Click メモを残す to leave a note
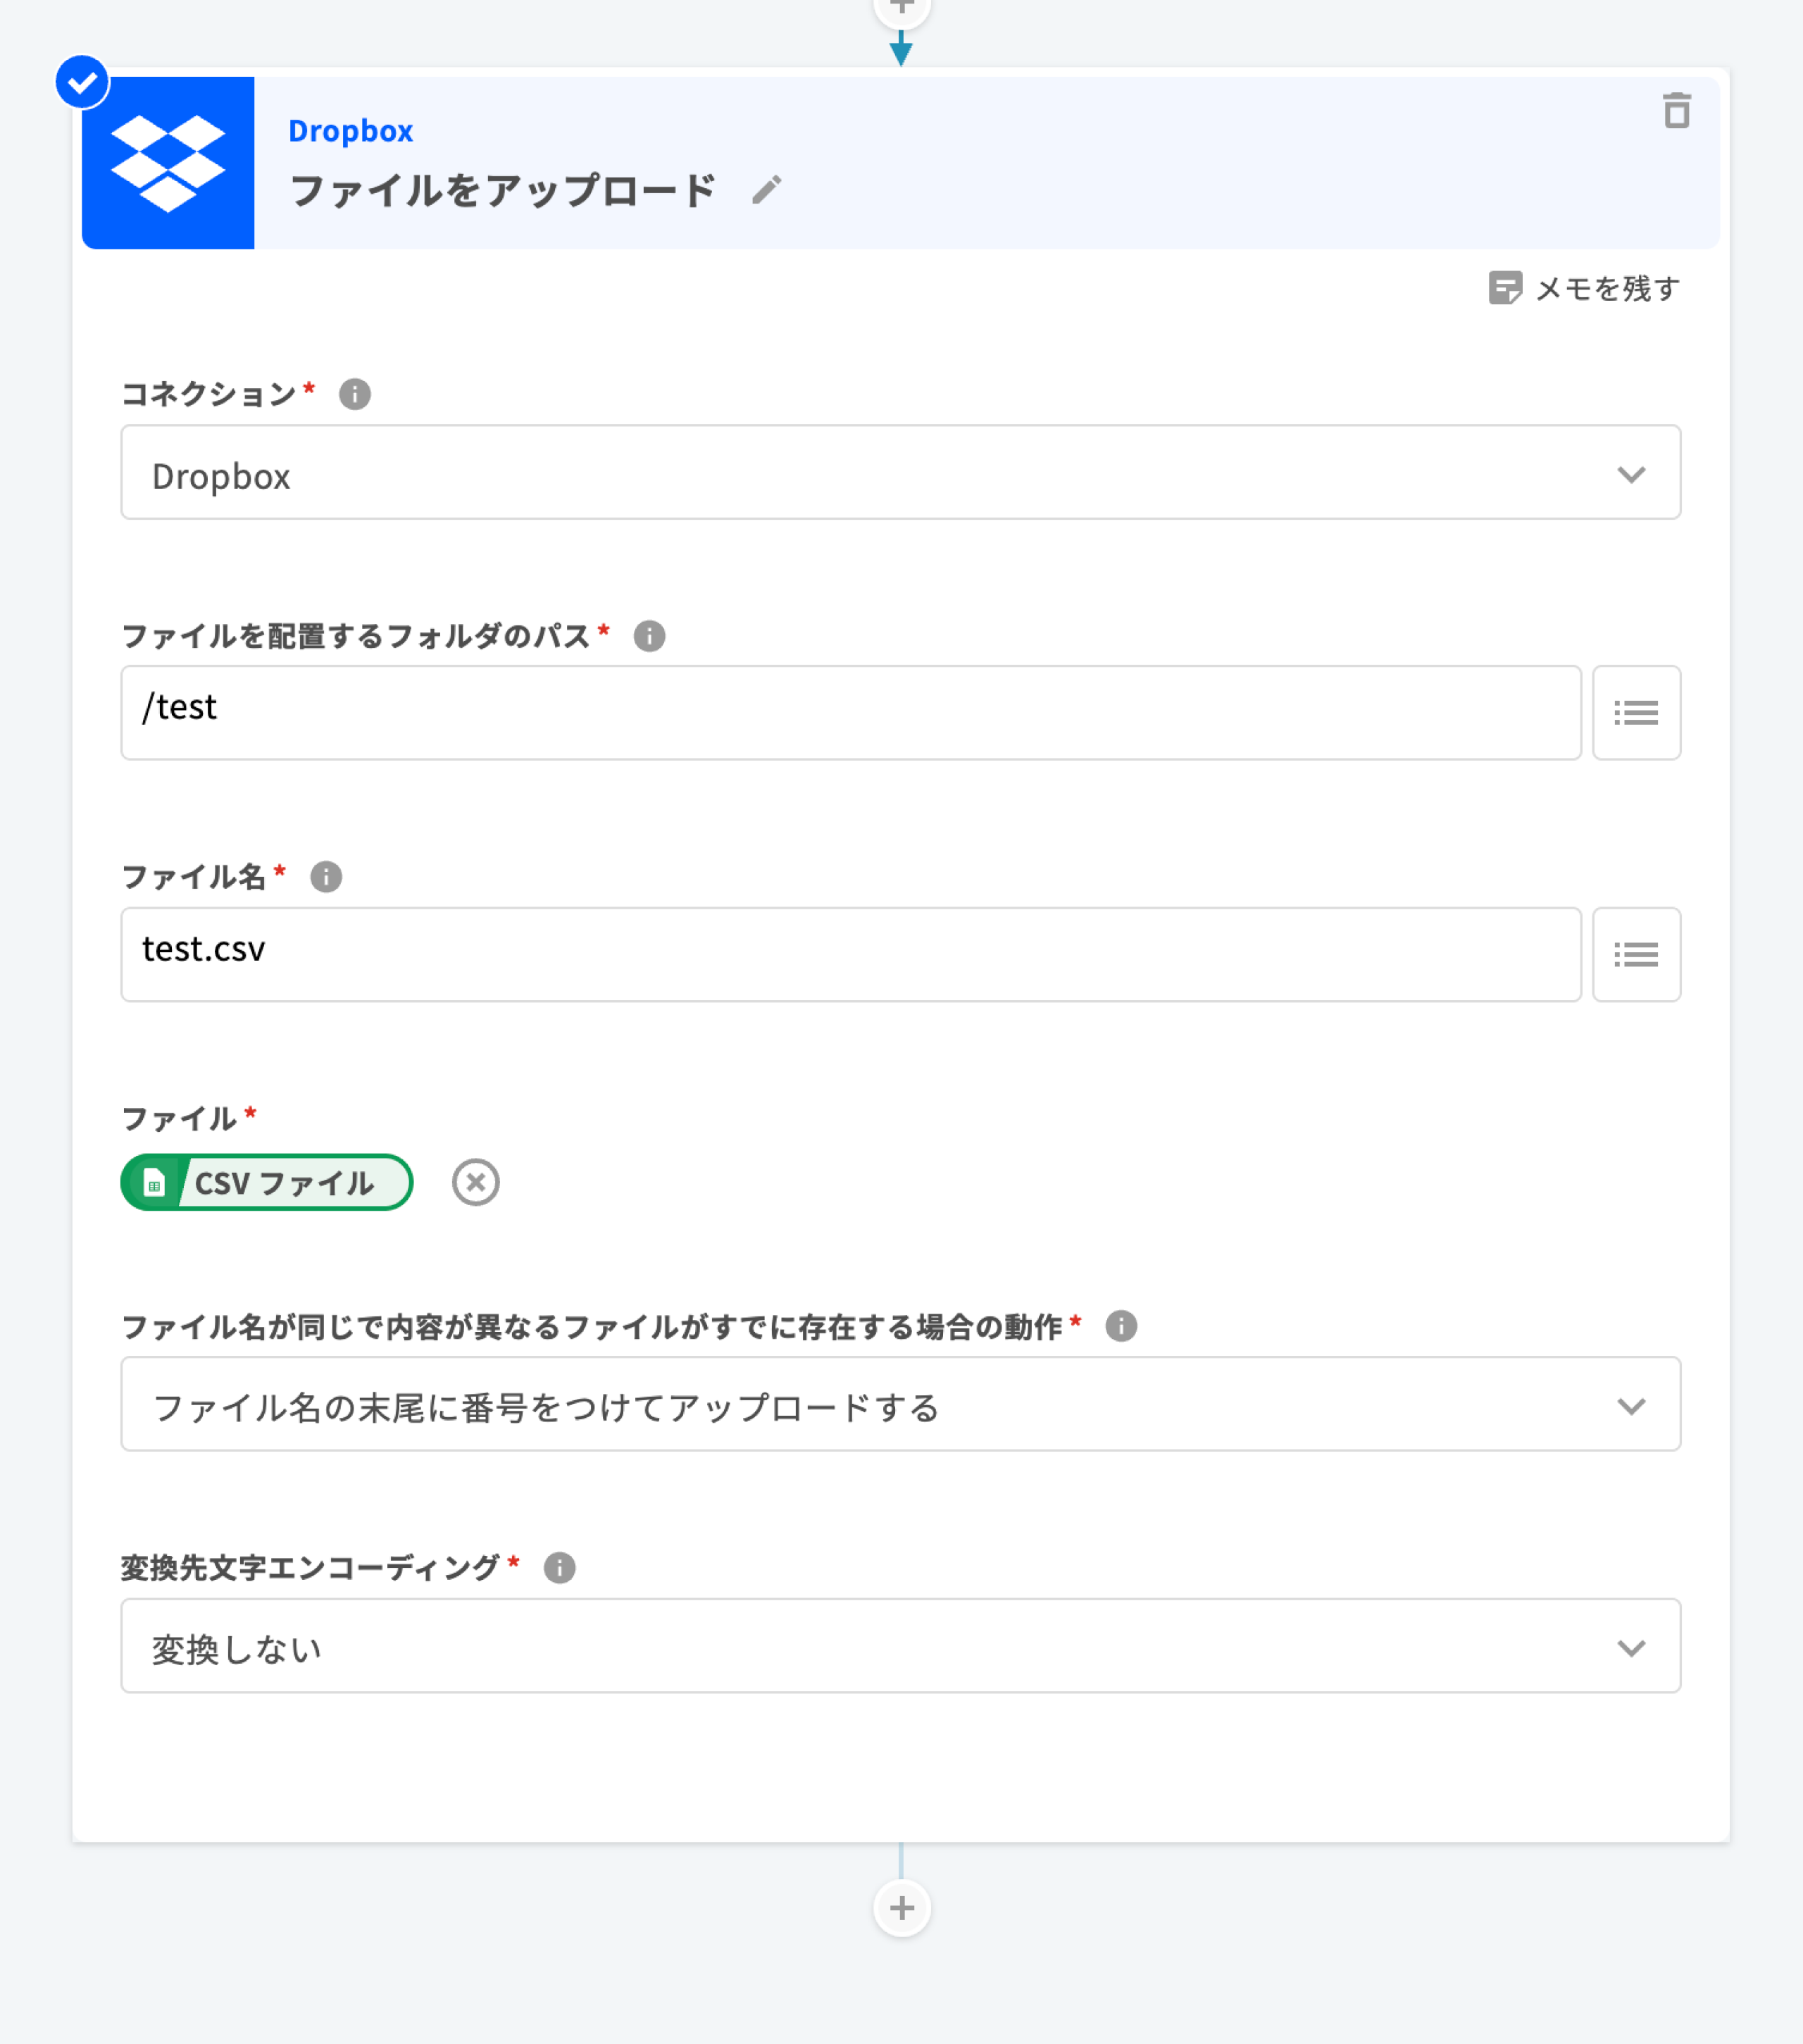Image resolution: width=1803 pixels, height=2044 pixels. pyautogui.click(x=1584, y=289)
